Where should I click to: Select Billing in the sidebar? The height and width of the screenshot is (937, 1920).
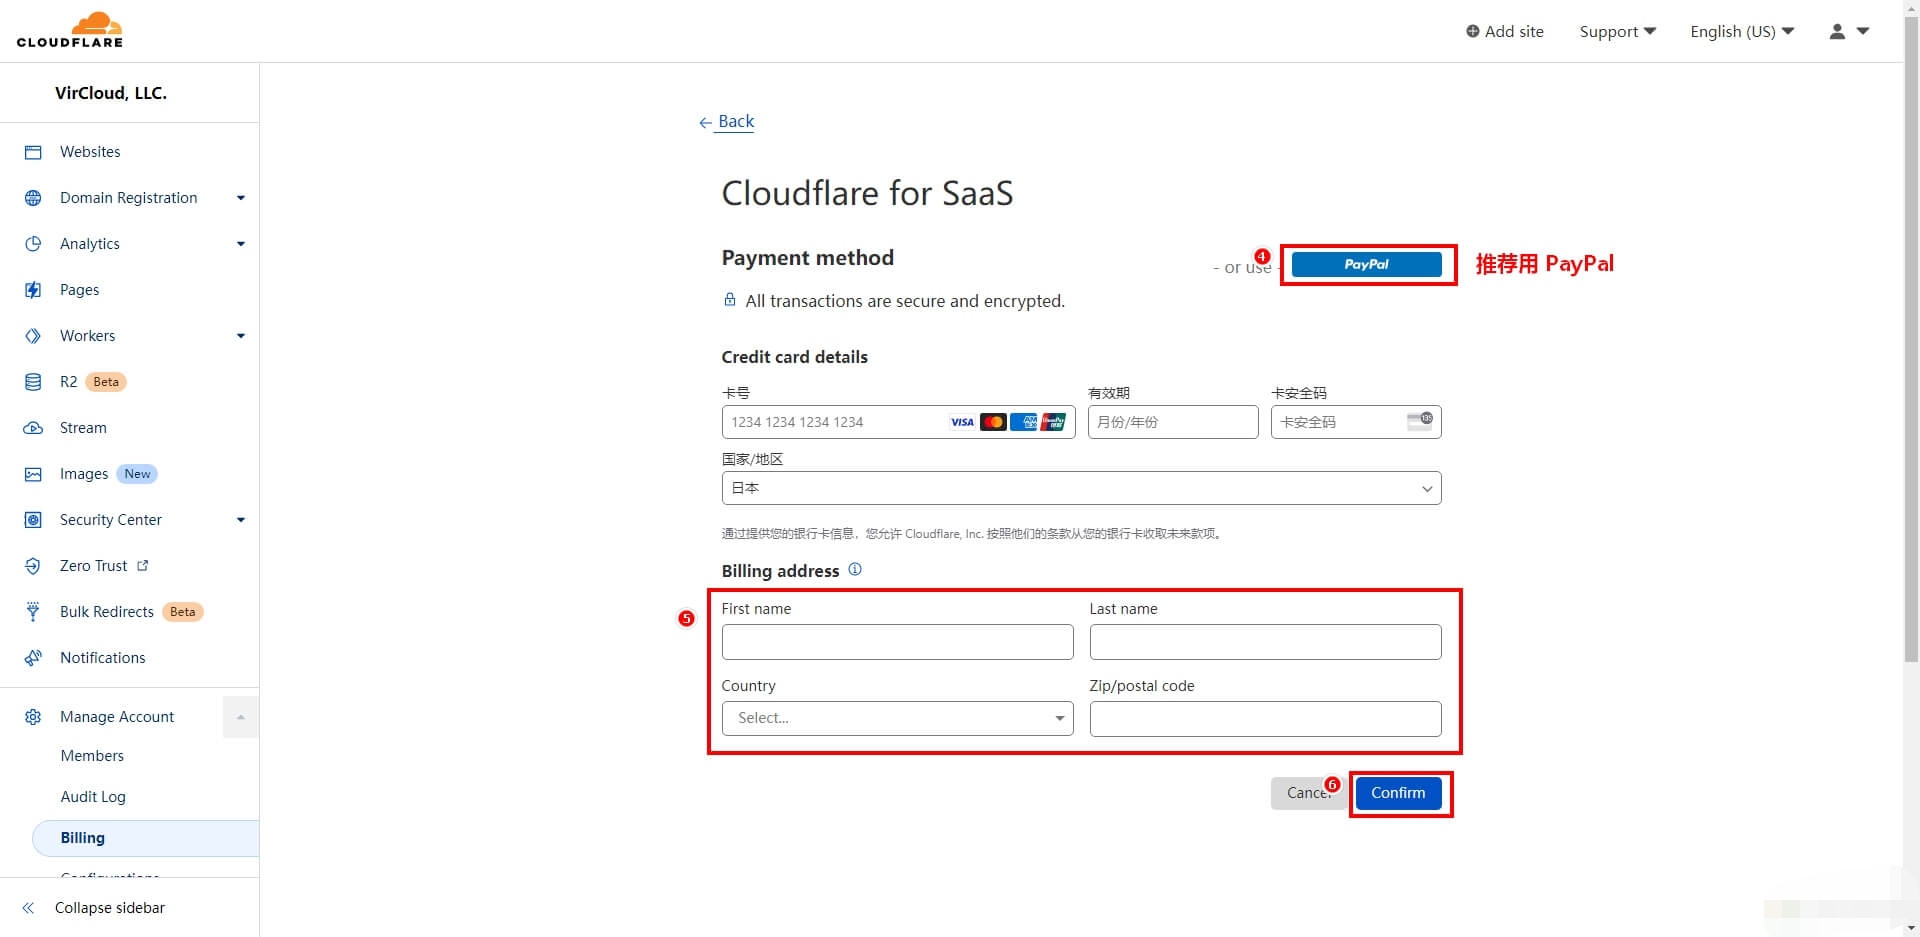coord(83,838)
